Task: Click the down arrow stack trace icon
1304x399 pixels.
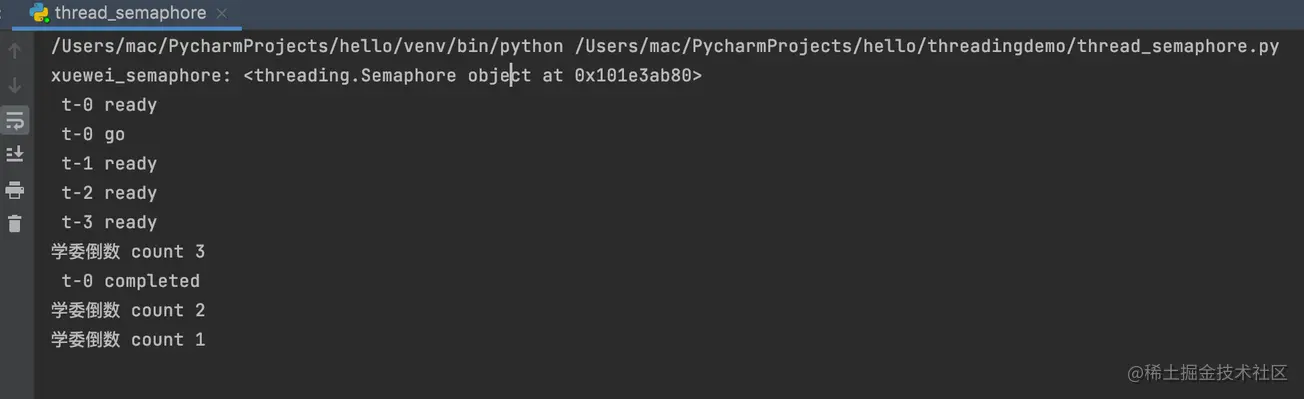Action: tap(15, 85)
